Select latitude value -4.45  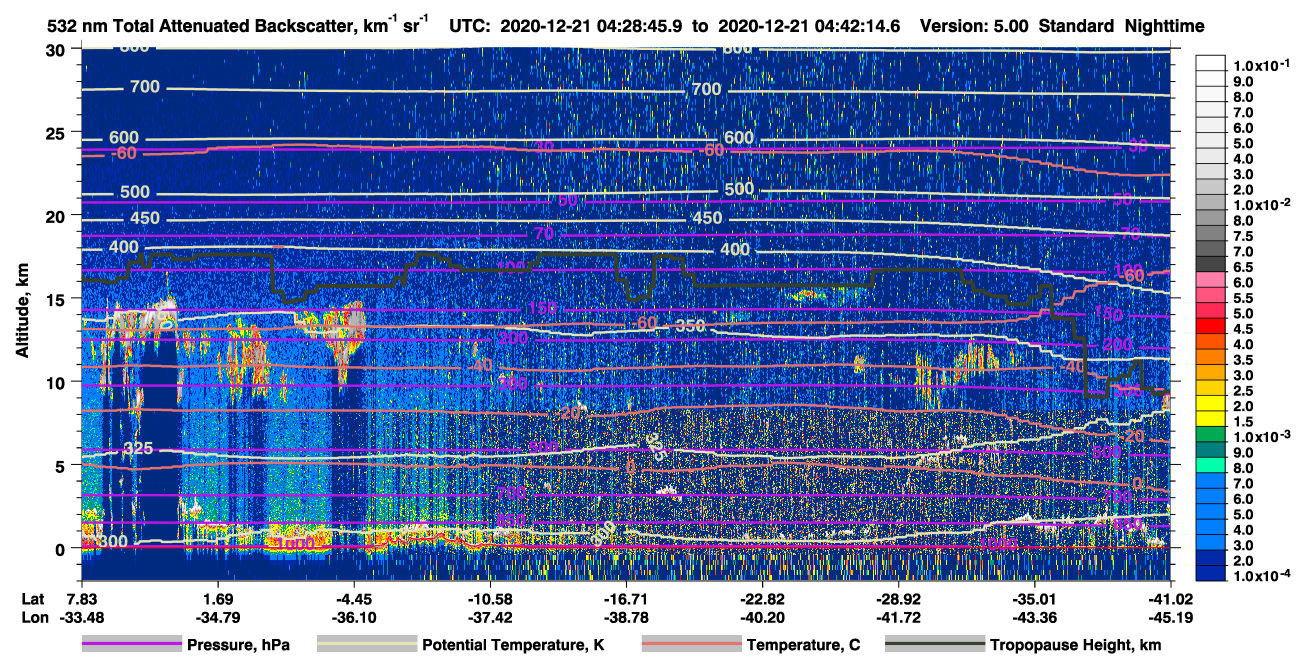354,599
